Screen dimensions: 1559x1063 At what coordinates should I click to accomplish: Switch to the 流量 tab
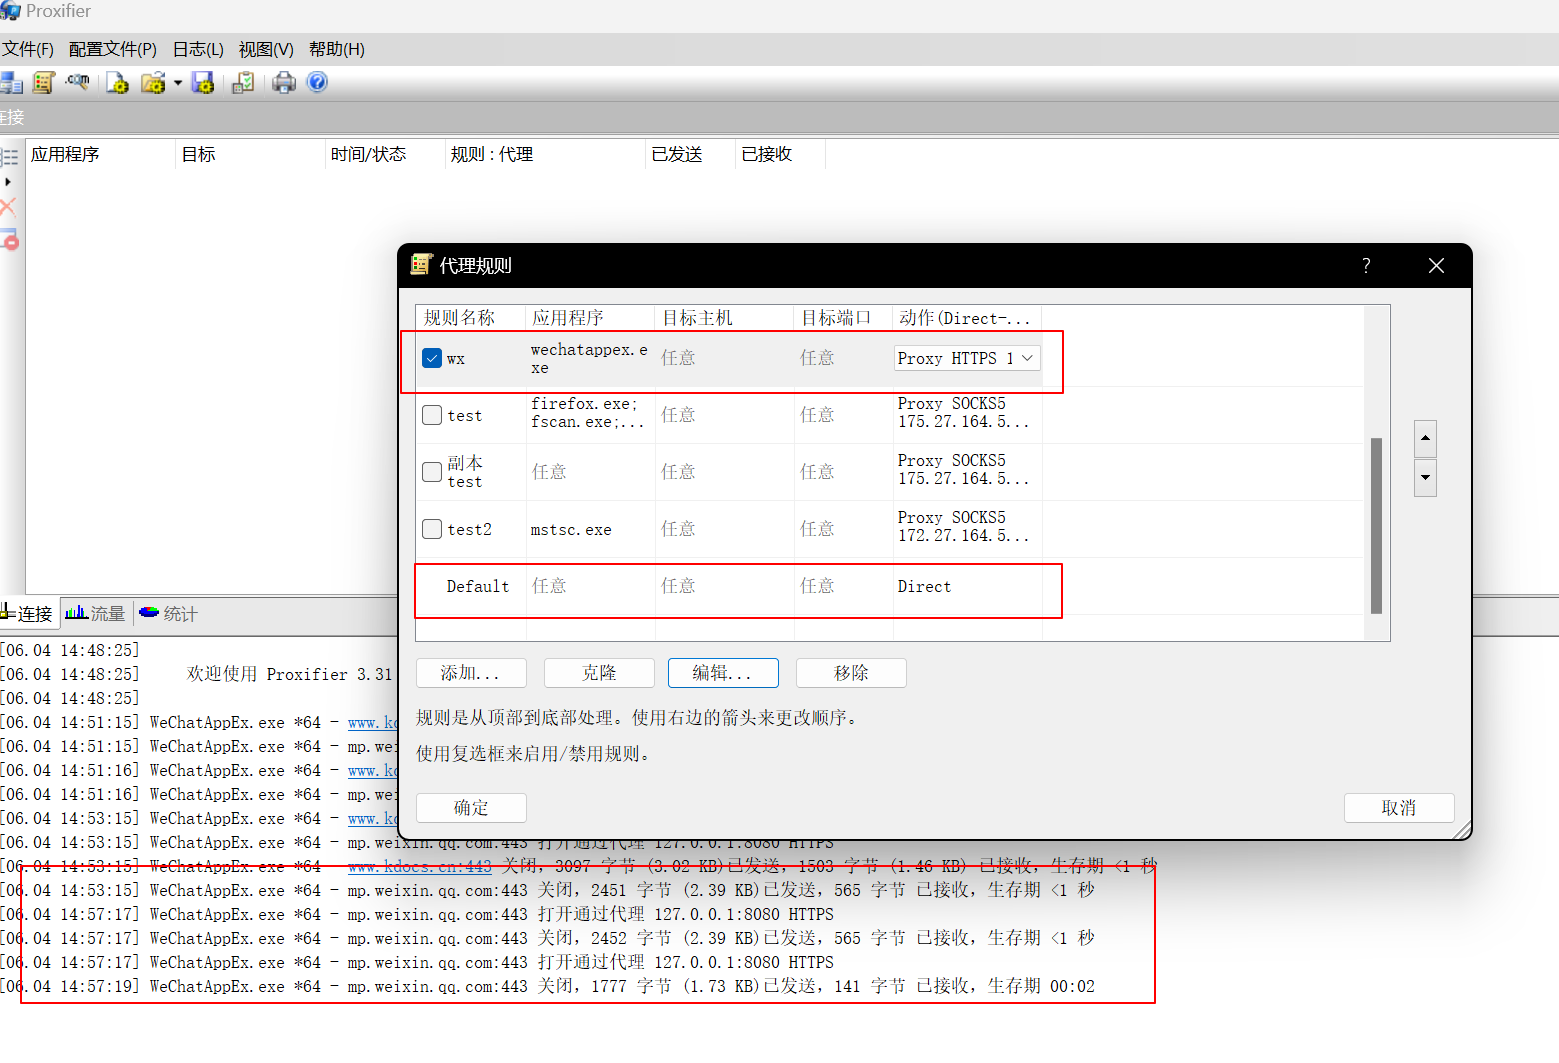pyautogui.click(x=96, y=613)
